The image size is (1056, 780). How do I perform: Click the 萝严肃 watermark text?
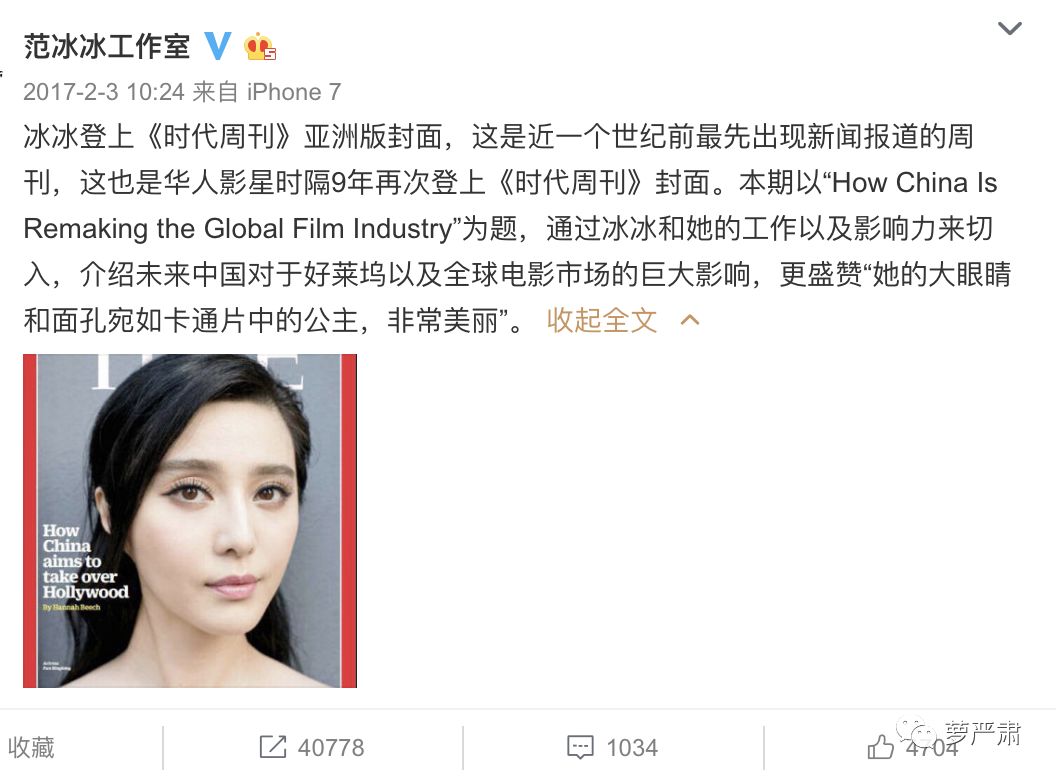[x=982, y=733]
